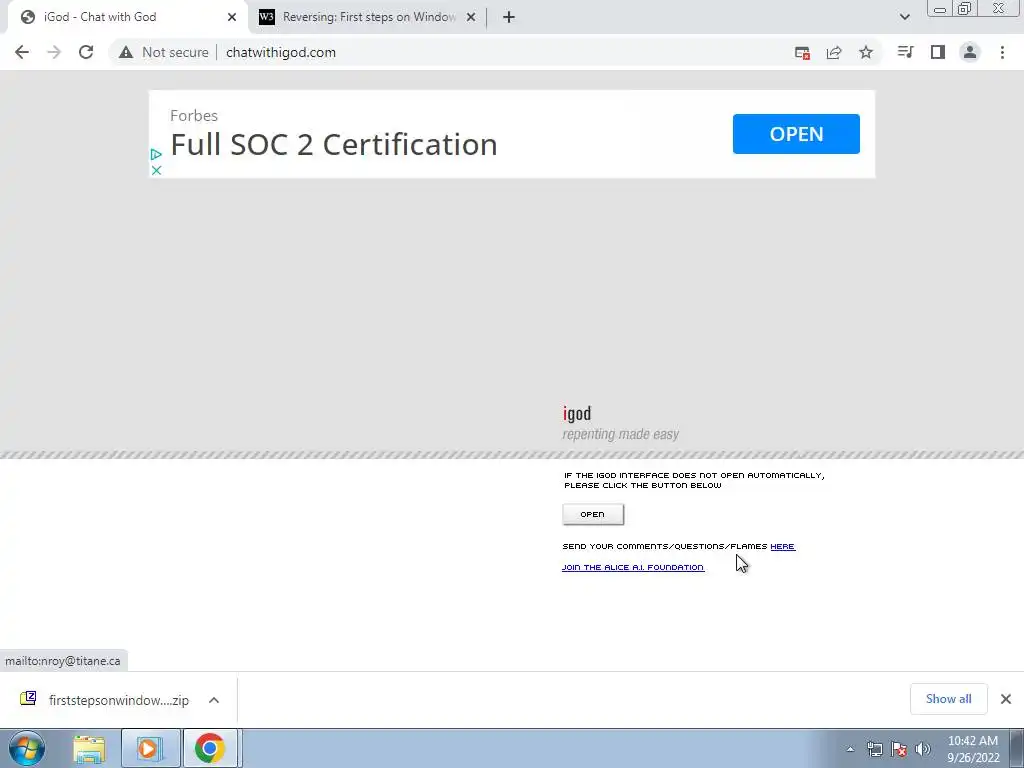Image resolution: width=1024 pixels, height=768 pixels.
Task: Click the Full SOC 2 Certification ad headline
Action: (x=334, y=144)
